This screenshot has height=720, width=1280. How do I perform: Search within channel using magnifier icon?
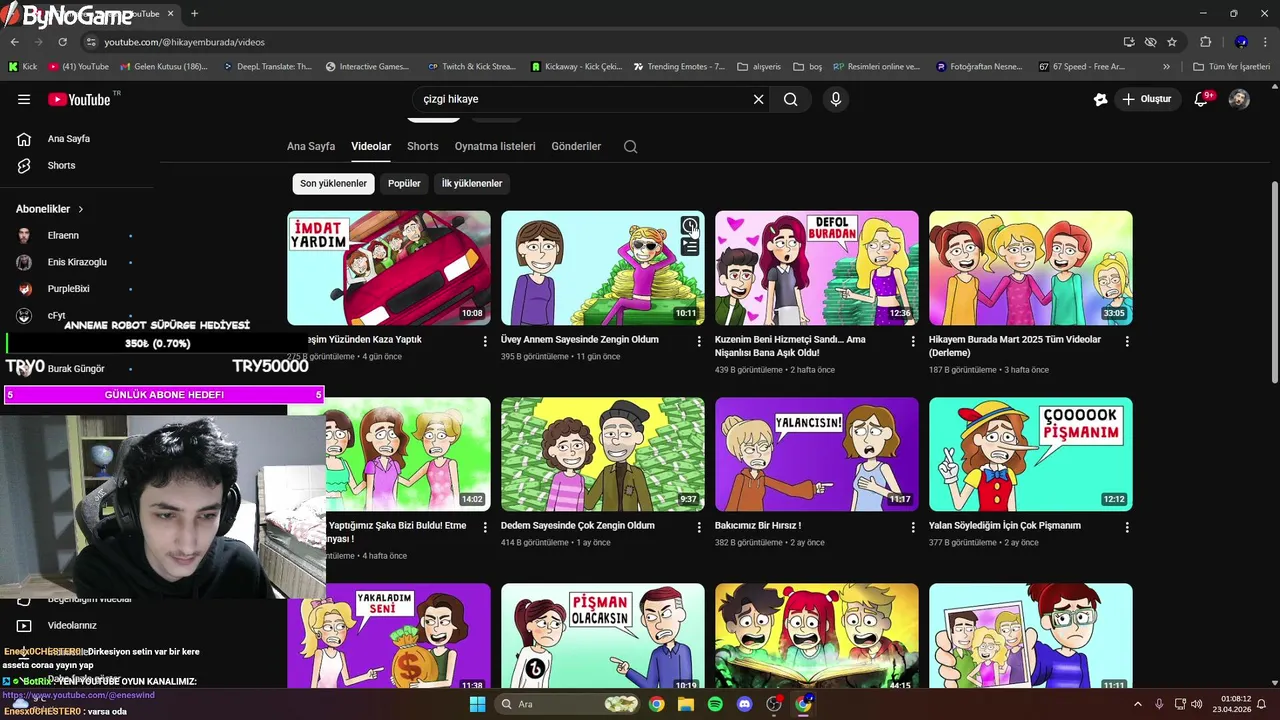tap(630, 146)
